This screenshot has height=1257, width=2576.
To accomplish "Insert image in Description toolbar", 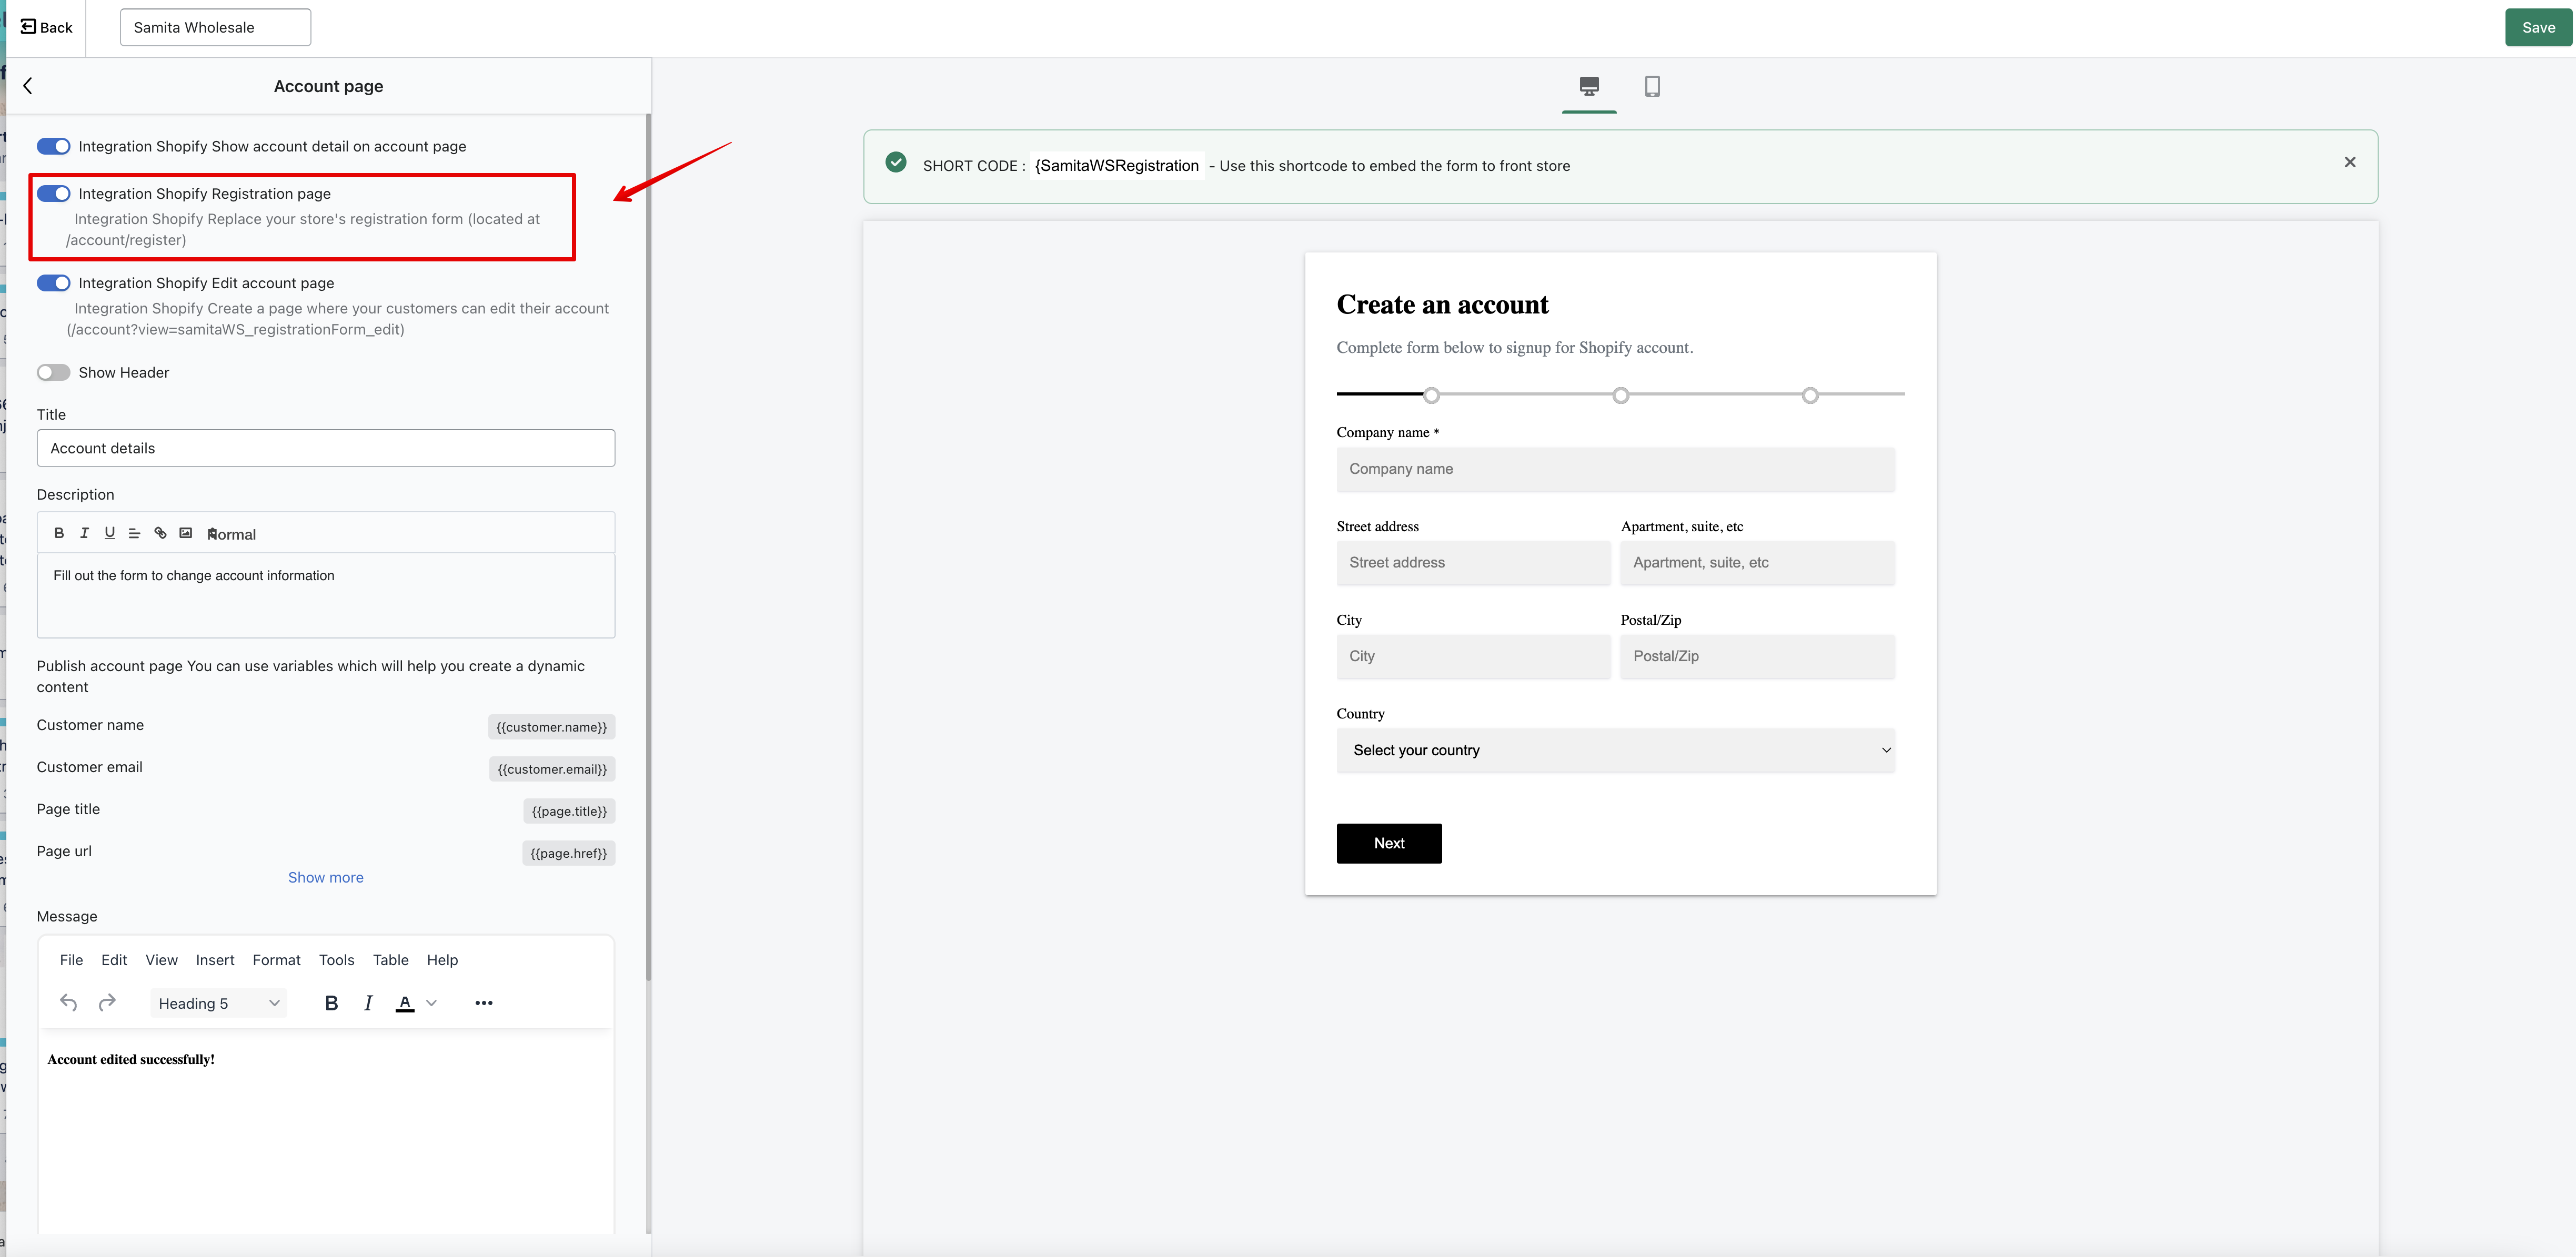I will [186, 533].
